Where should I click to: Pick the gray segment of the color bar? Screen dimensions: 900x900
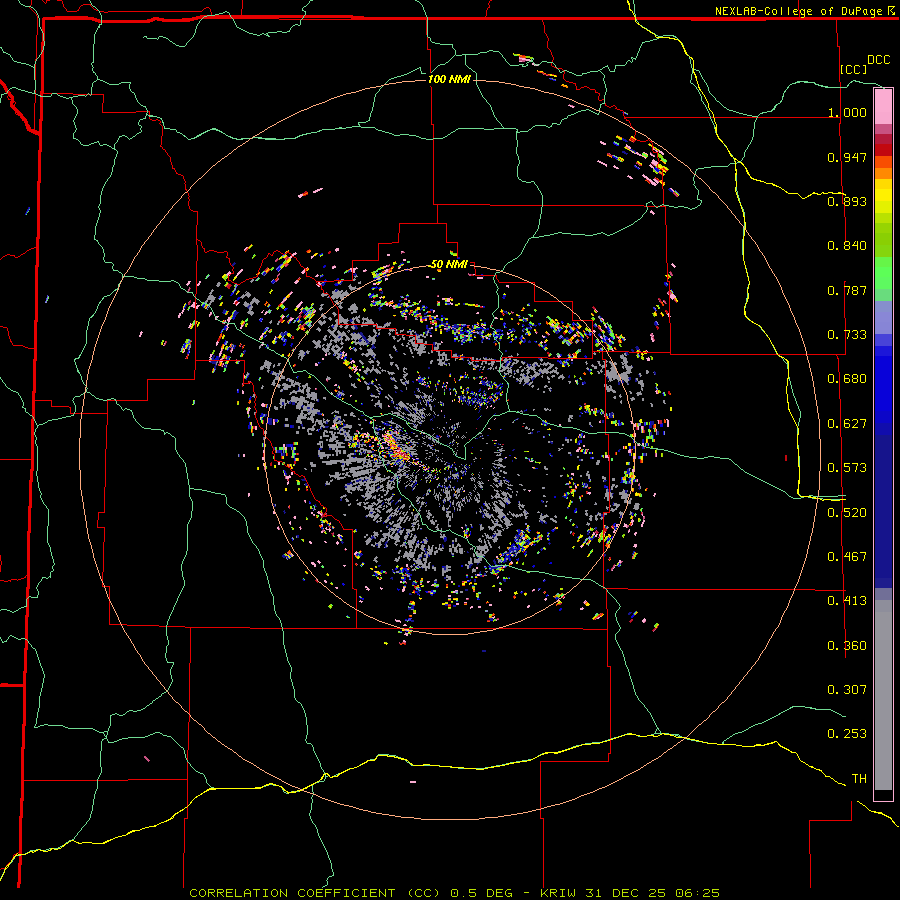pos(883,695)
